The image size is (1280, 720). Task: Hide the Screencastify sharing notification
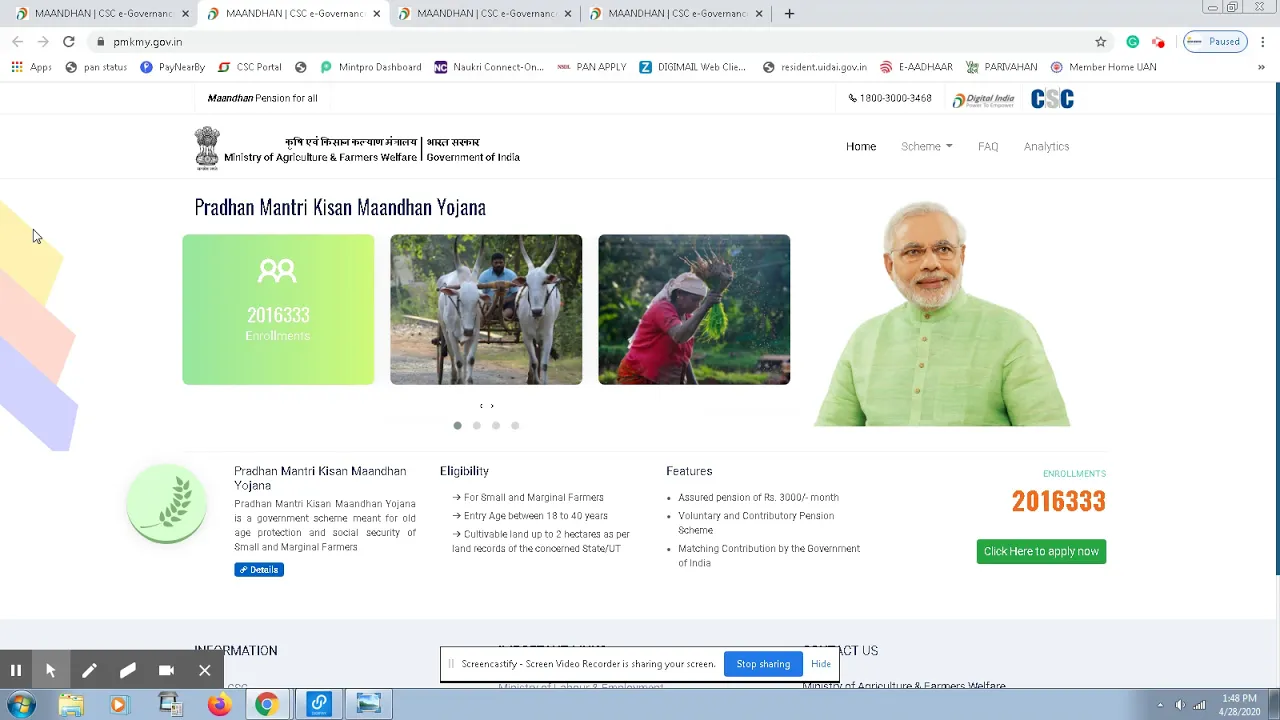click(x=821, y=664)
